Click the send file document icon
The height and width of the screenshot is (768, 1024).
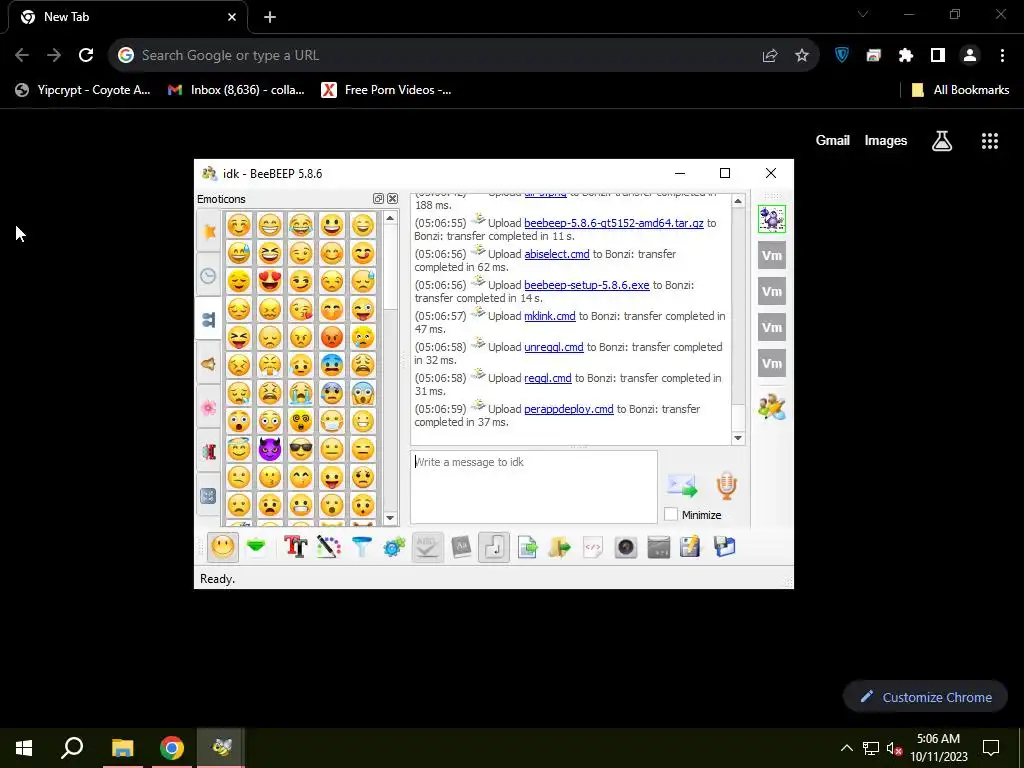(527, 547)
